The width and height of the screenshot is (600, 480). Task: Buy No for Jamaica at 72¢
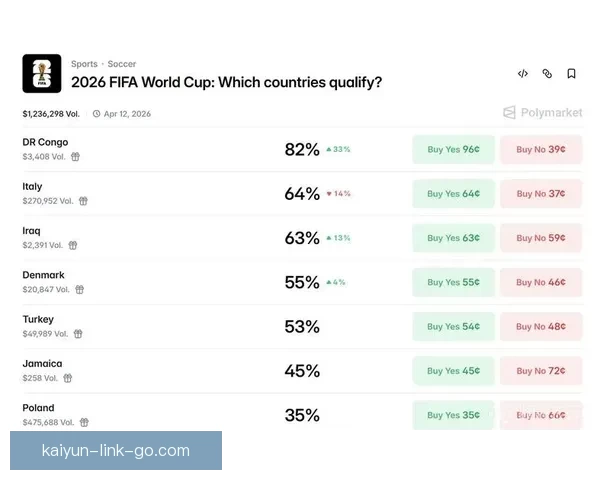pyautogui.click(x=541, y=371)
